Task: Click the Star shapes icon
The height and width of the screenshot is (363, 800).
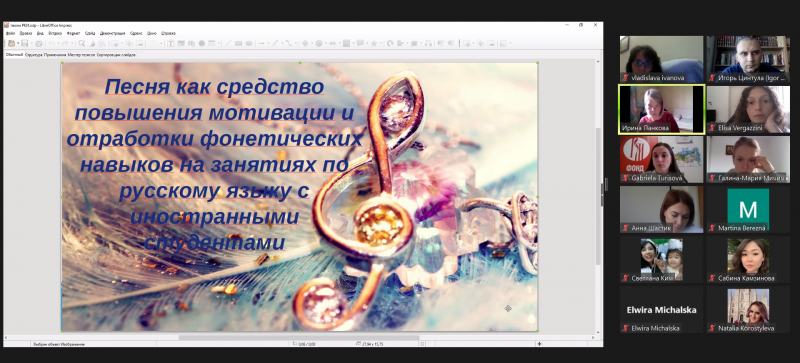Action: tap(374, 43)
